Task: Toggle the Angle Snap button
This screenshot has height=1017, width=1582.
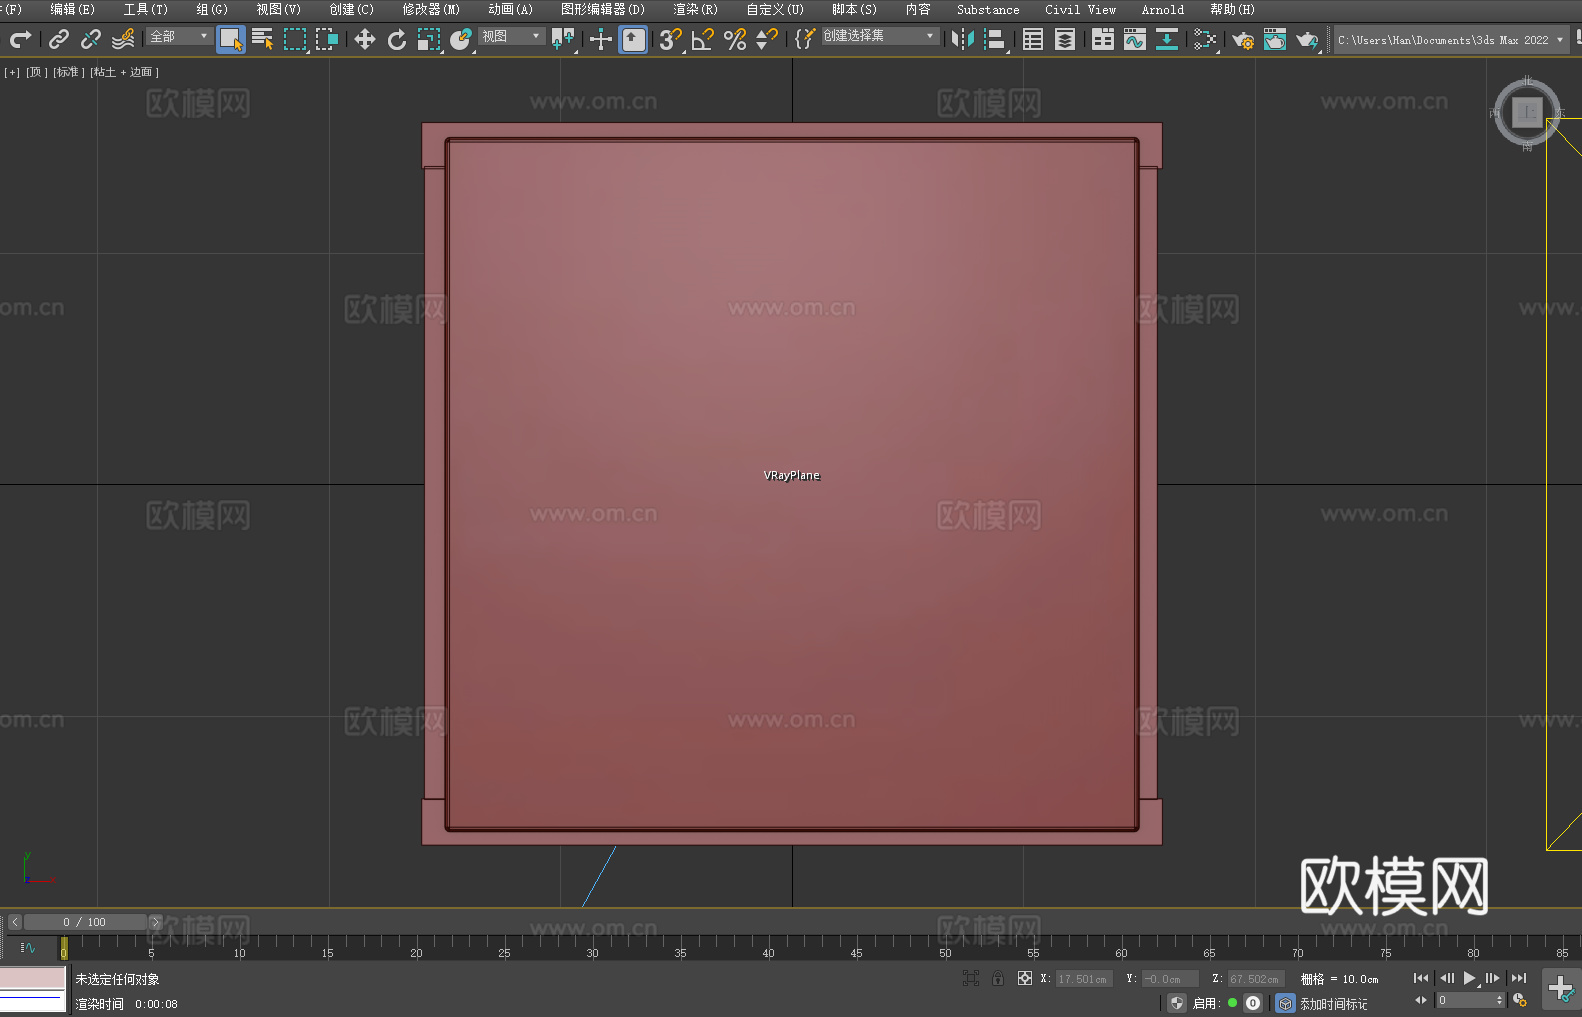Action: coord(702,39)
